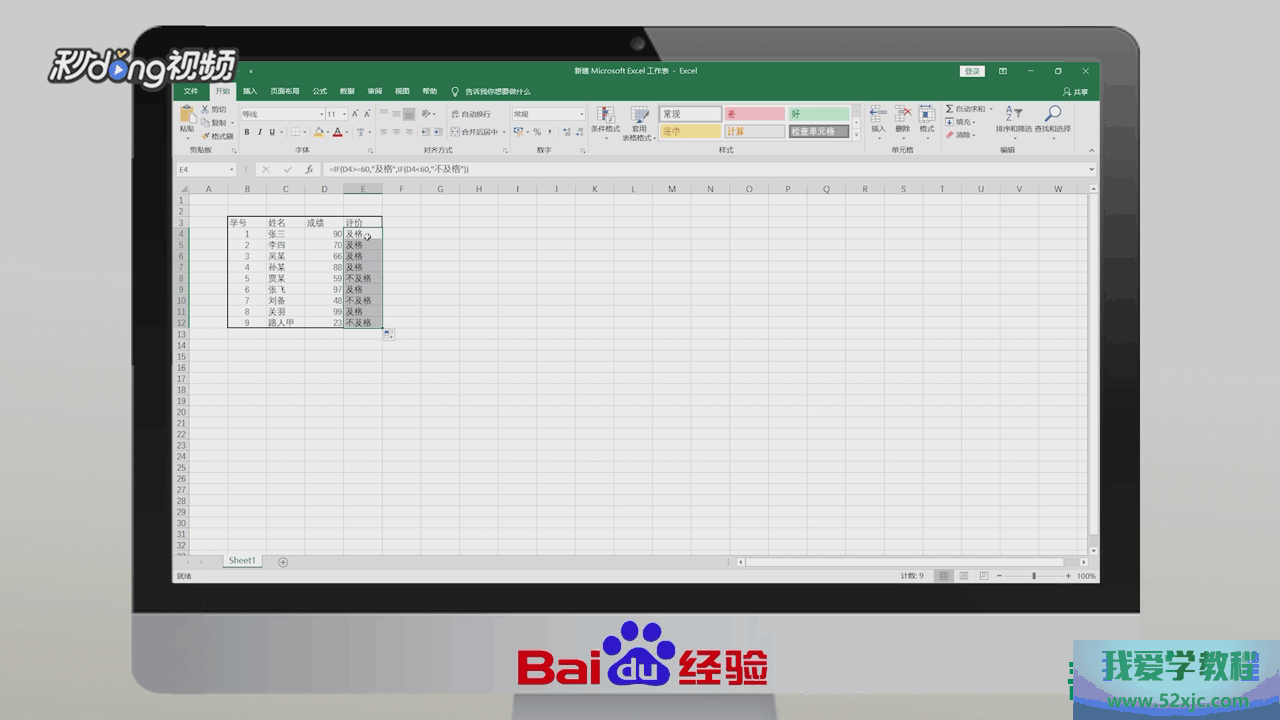Apply the red 差 (Bad) cell style

pyautogui.click(x=754, y=114)
